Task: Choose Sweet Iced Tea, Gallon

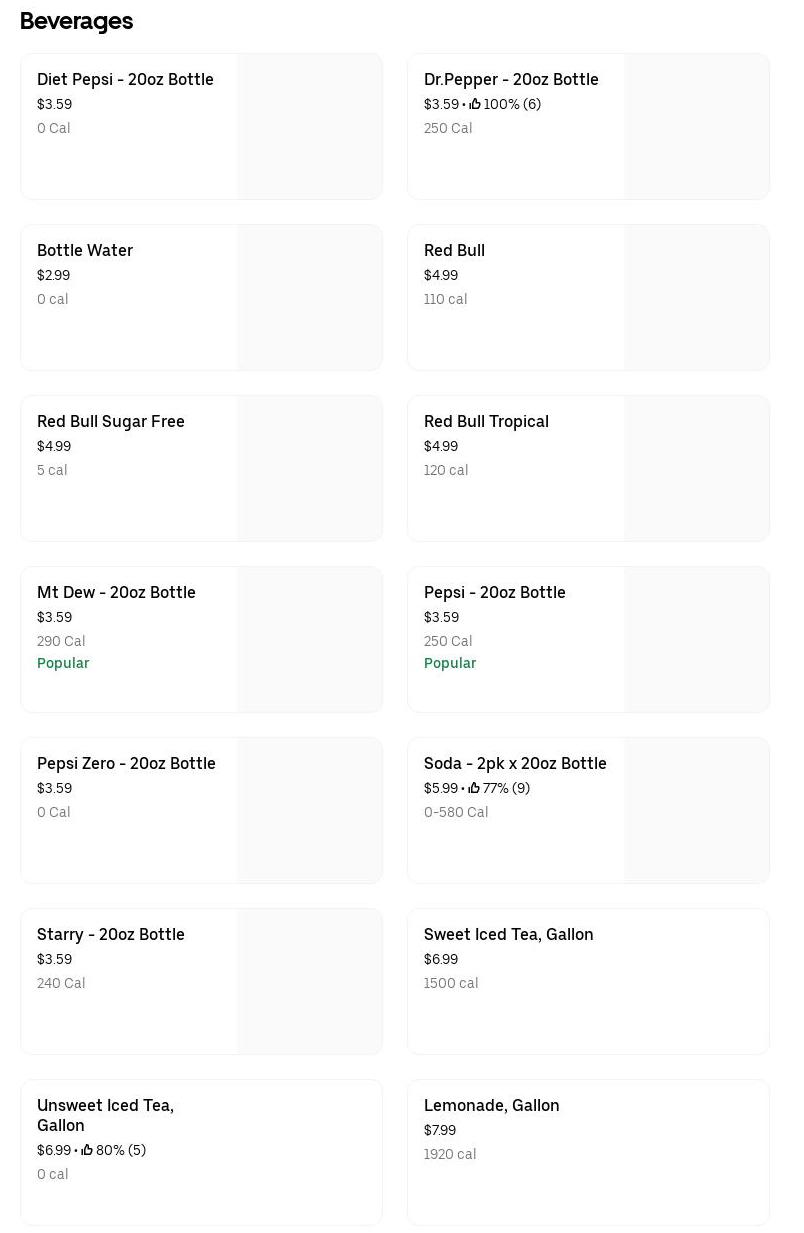Action: click(508, 935)
